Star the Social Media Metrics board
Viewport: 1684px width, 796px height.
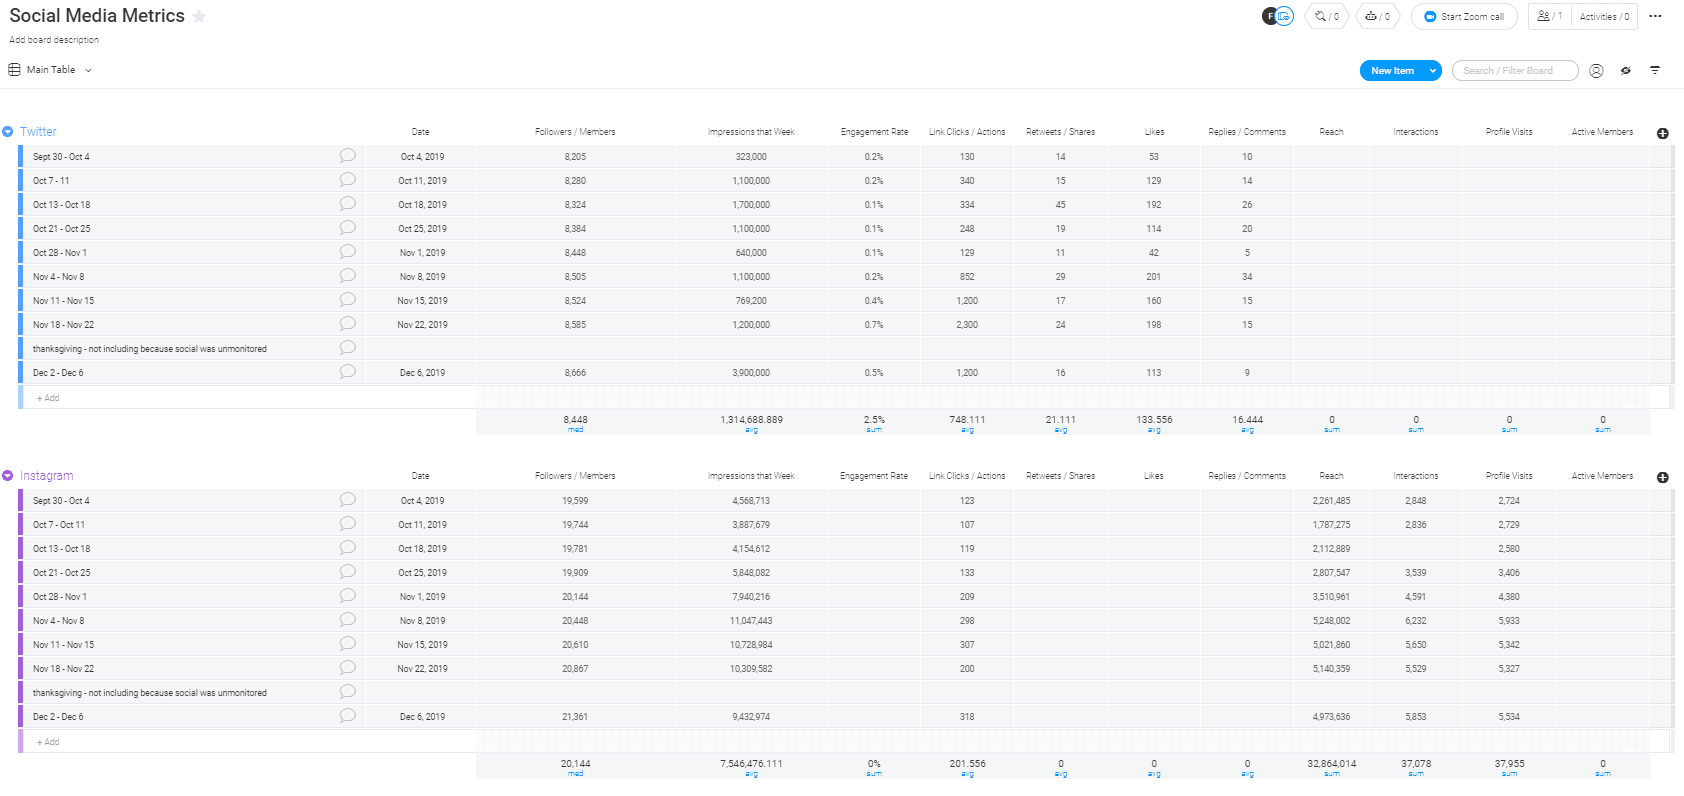(199, 16)
